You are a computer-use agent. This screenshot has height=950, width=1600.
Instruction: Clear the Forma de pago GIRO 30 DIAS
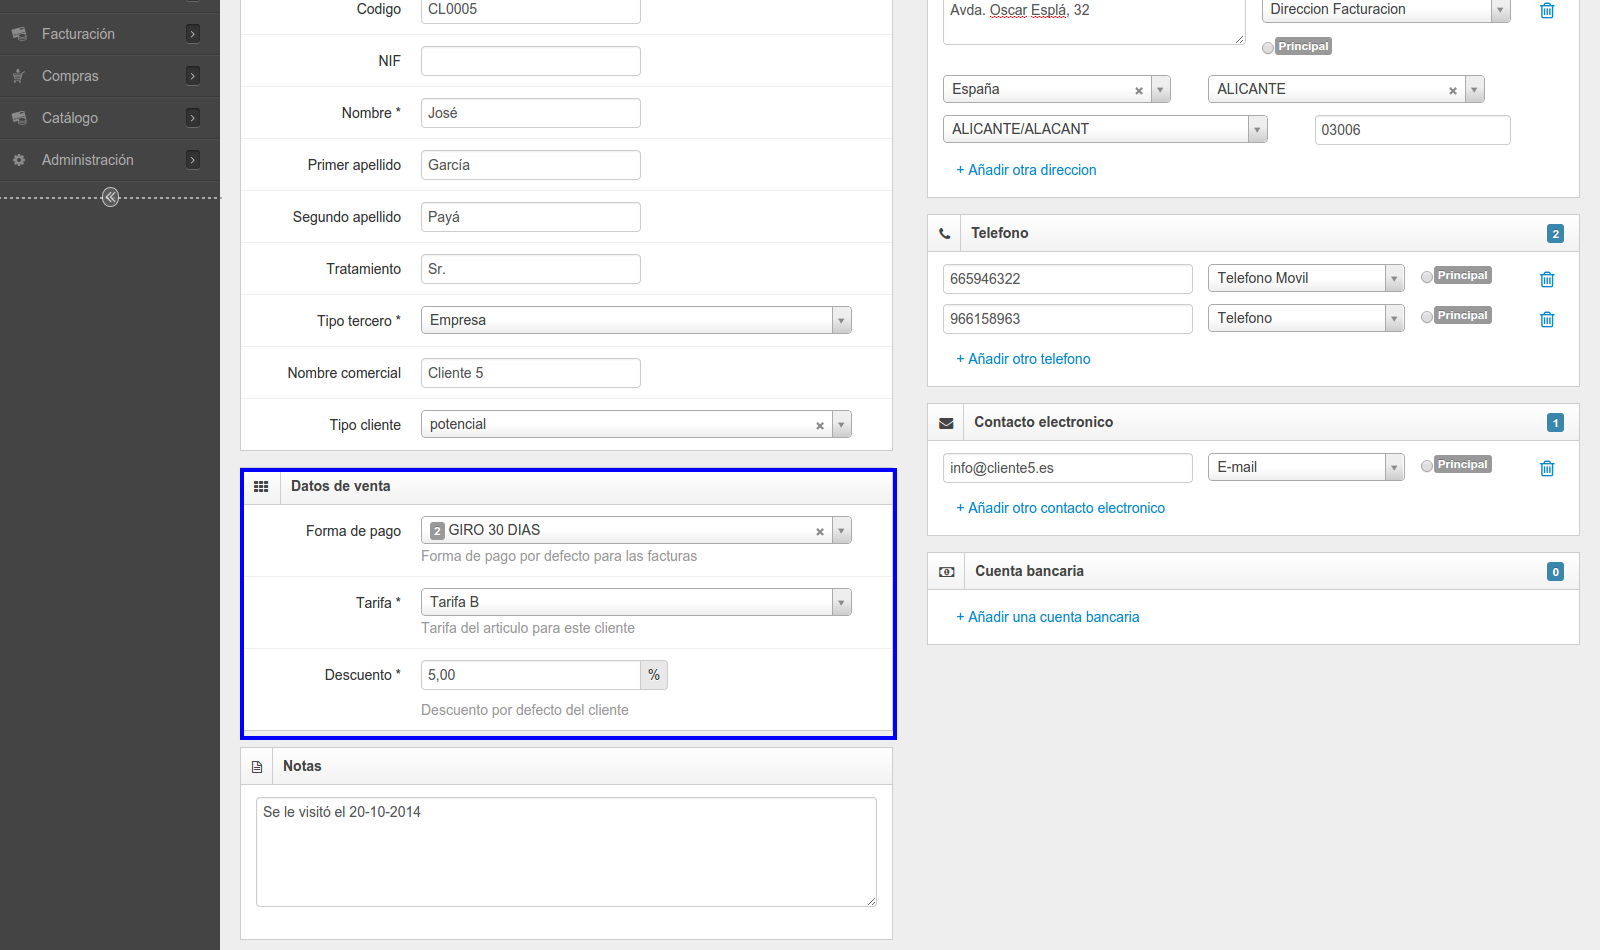click(820, 531)
